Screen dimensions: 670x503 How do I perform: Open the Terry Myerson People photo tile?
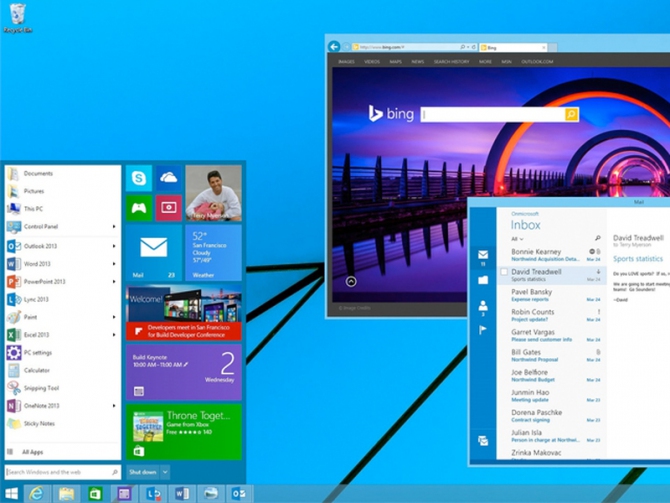point(213,193)
